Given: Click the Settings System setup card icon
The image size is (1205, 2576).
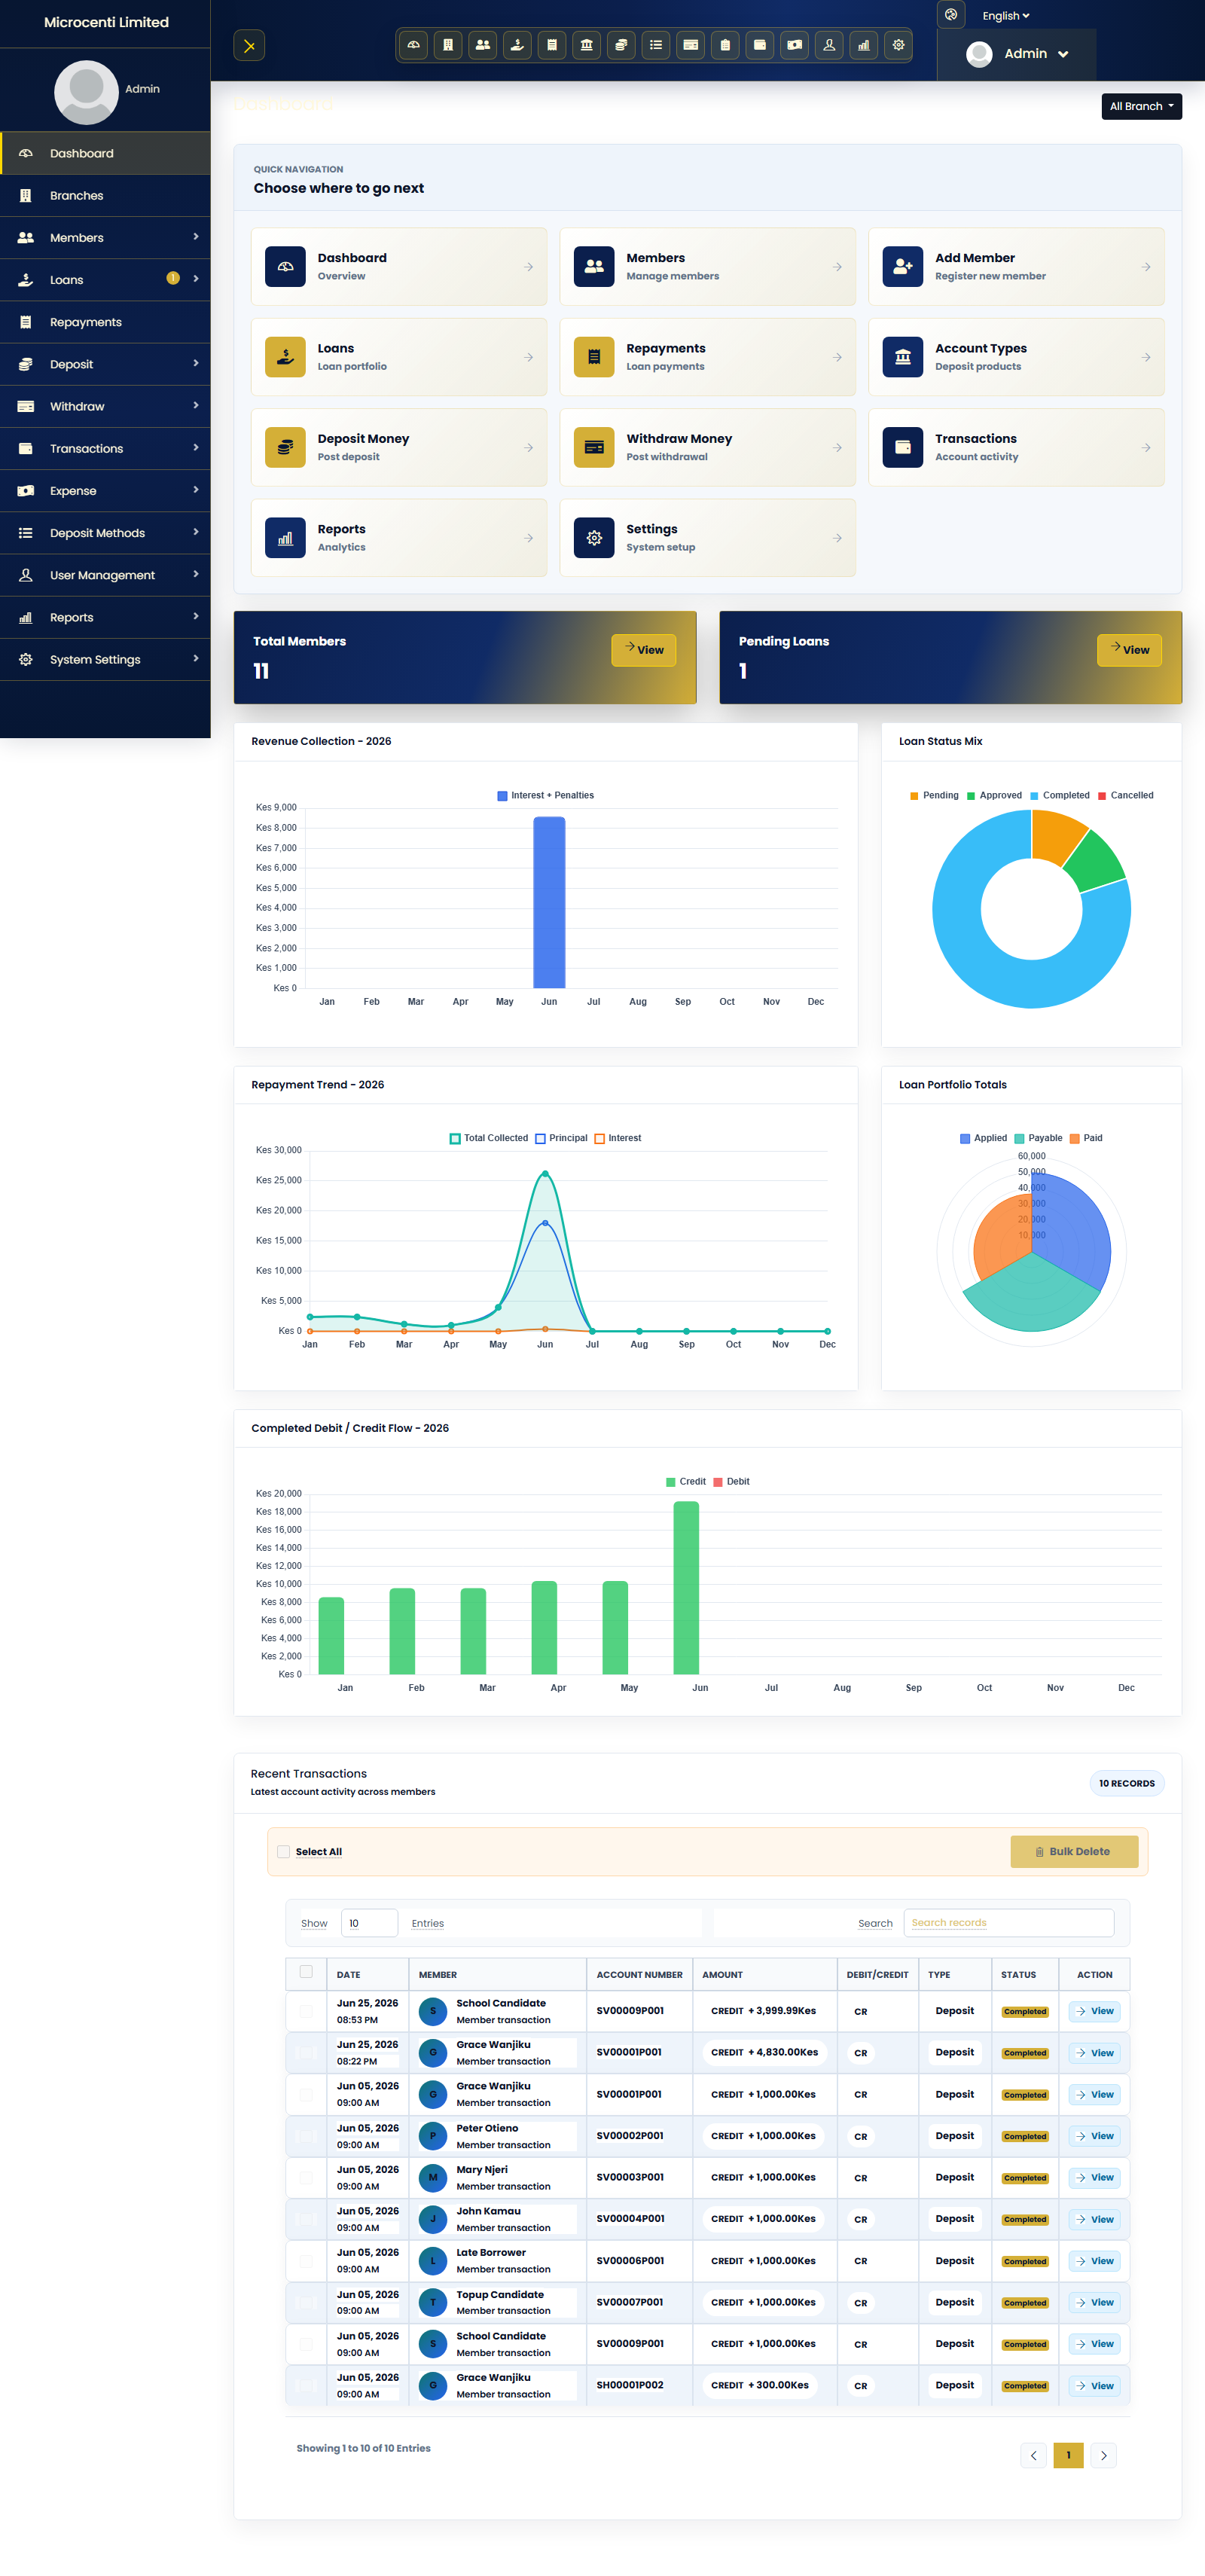Looking at the screenshot, I should pos(594,538).
